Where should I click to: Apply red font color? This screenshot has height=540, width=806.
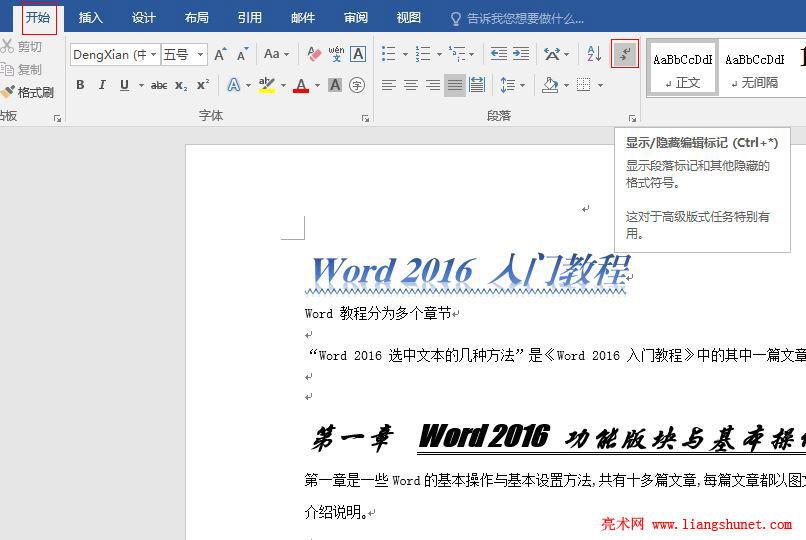pyautogui.click(x=301, y=85)
